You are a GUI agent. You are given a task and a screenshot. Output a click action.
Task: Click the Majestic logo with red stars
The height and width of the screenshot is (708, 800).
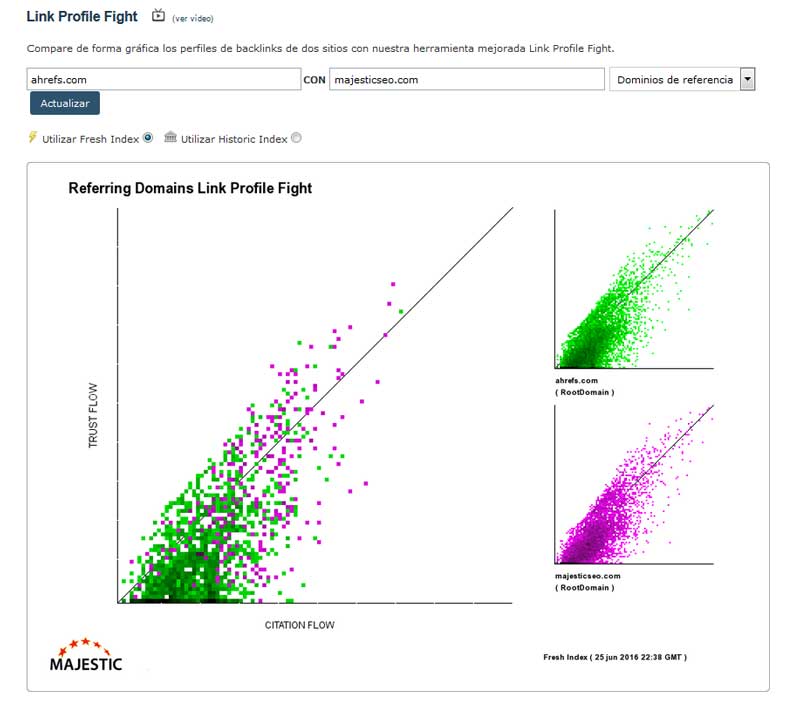(86, 653)
